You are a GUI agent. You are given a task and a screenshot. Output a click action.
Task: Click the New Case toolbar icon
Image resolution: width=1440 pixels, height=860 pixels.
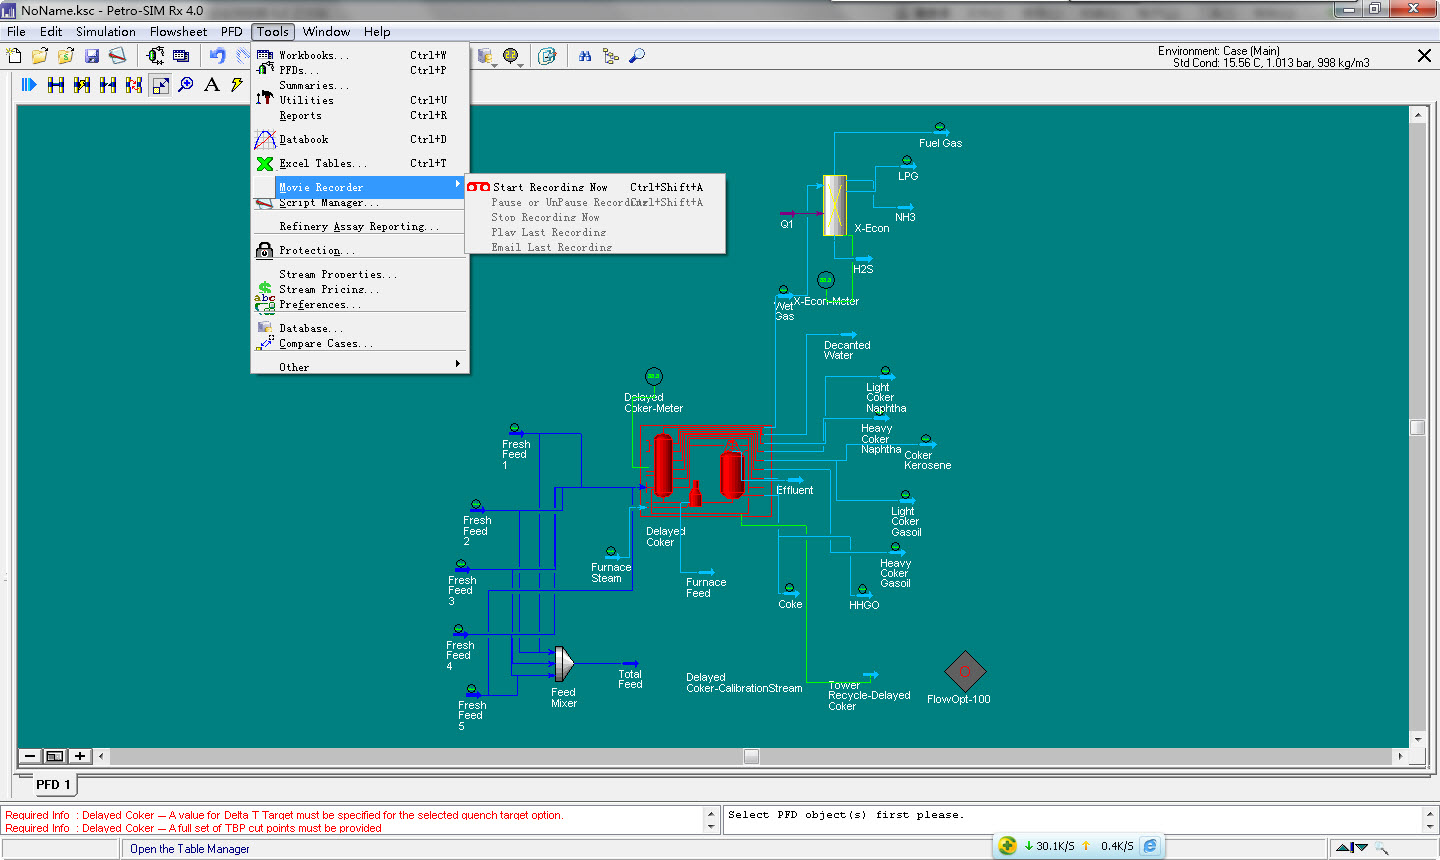click(14, 56)
